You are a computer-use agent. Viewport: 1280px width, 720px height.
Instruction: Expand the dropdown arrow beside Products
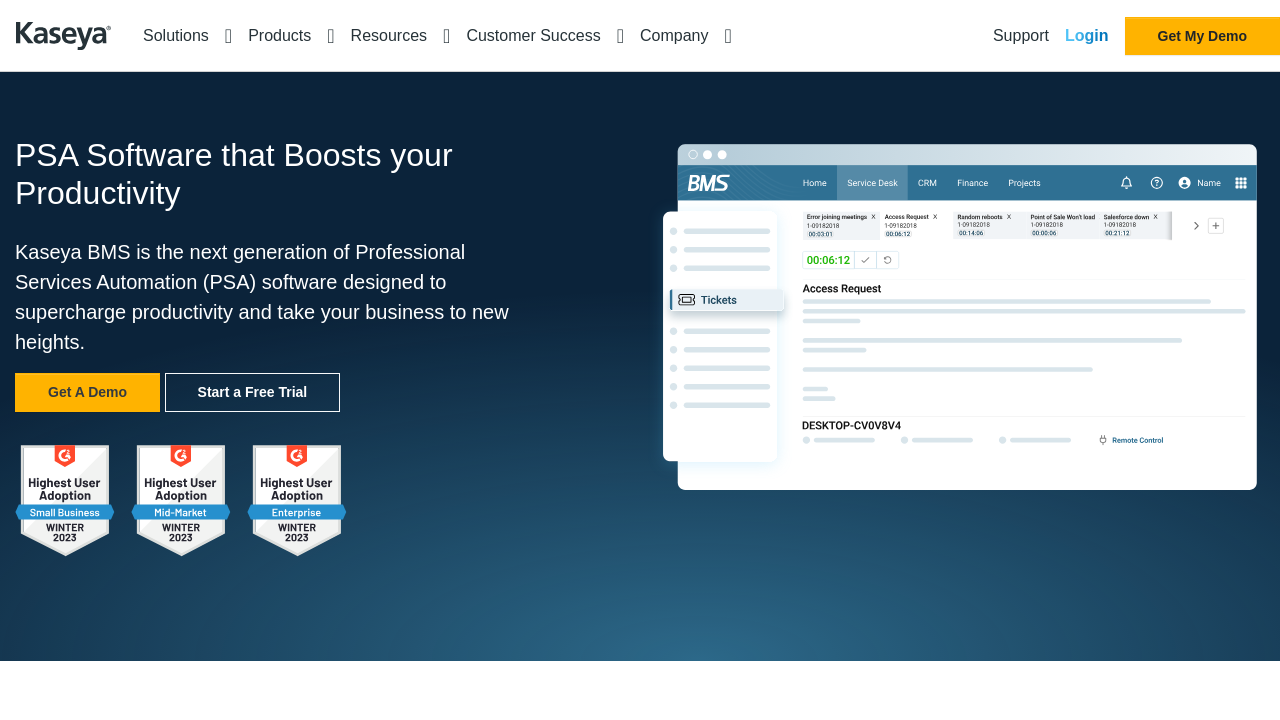click(x=331, y=37)
